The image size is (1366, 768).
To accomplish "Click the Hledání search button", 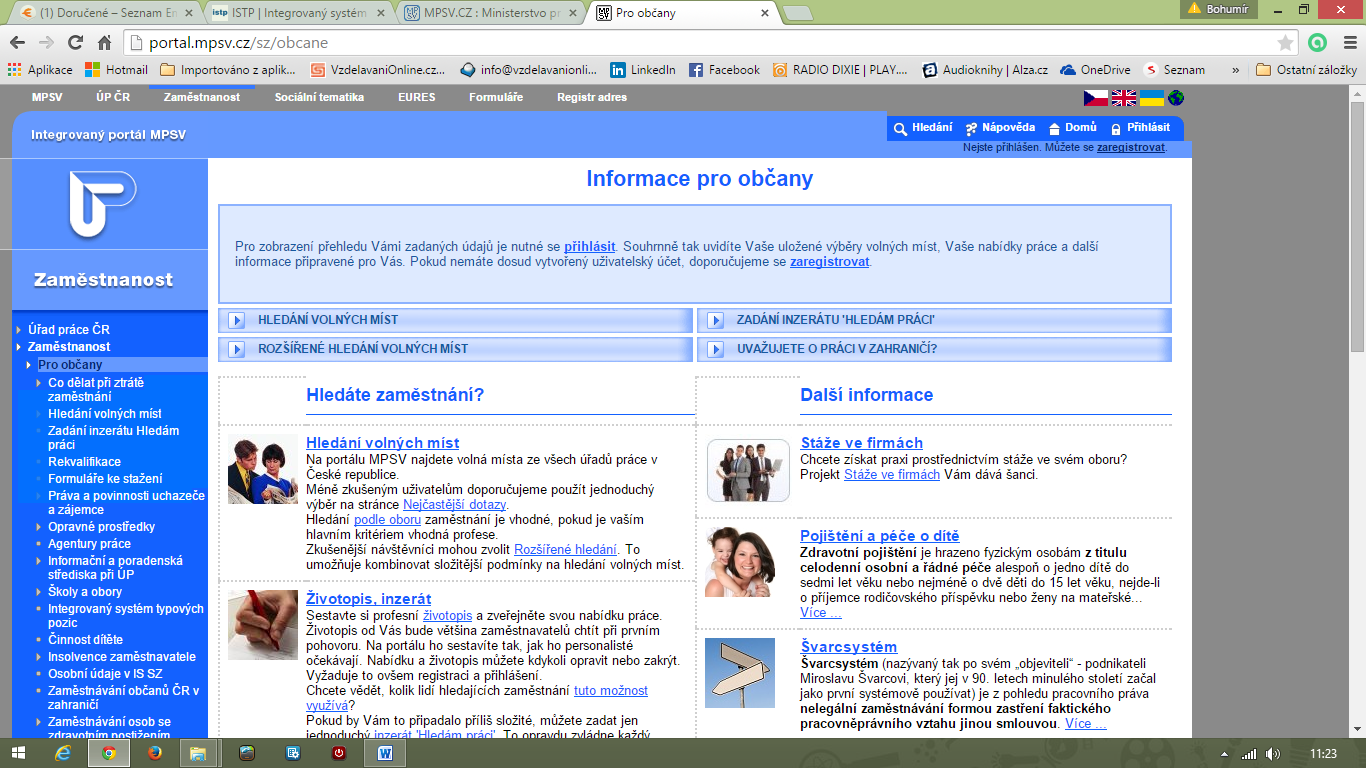I will 923,128.
